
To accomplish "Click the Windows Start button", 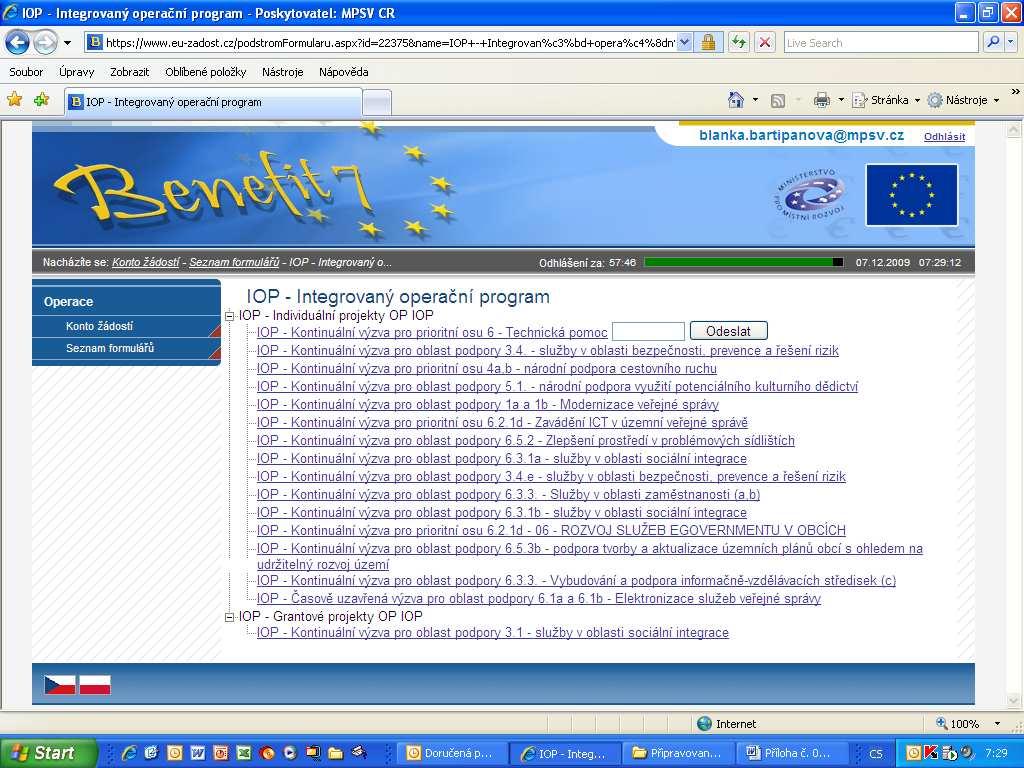I will [x=48, y=753].
